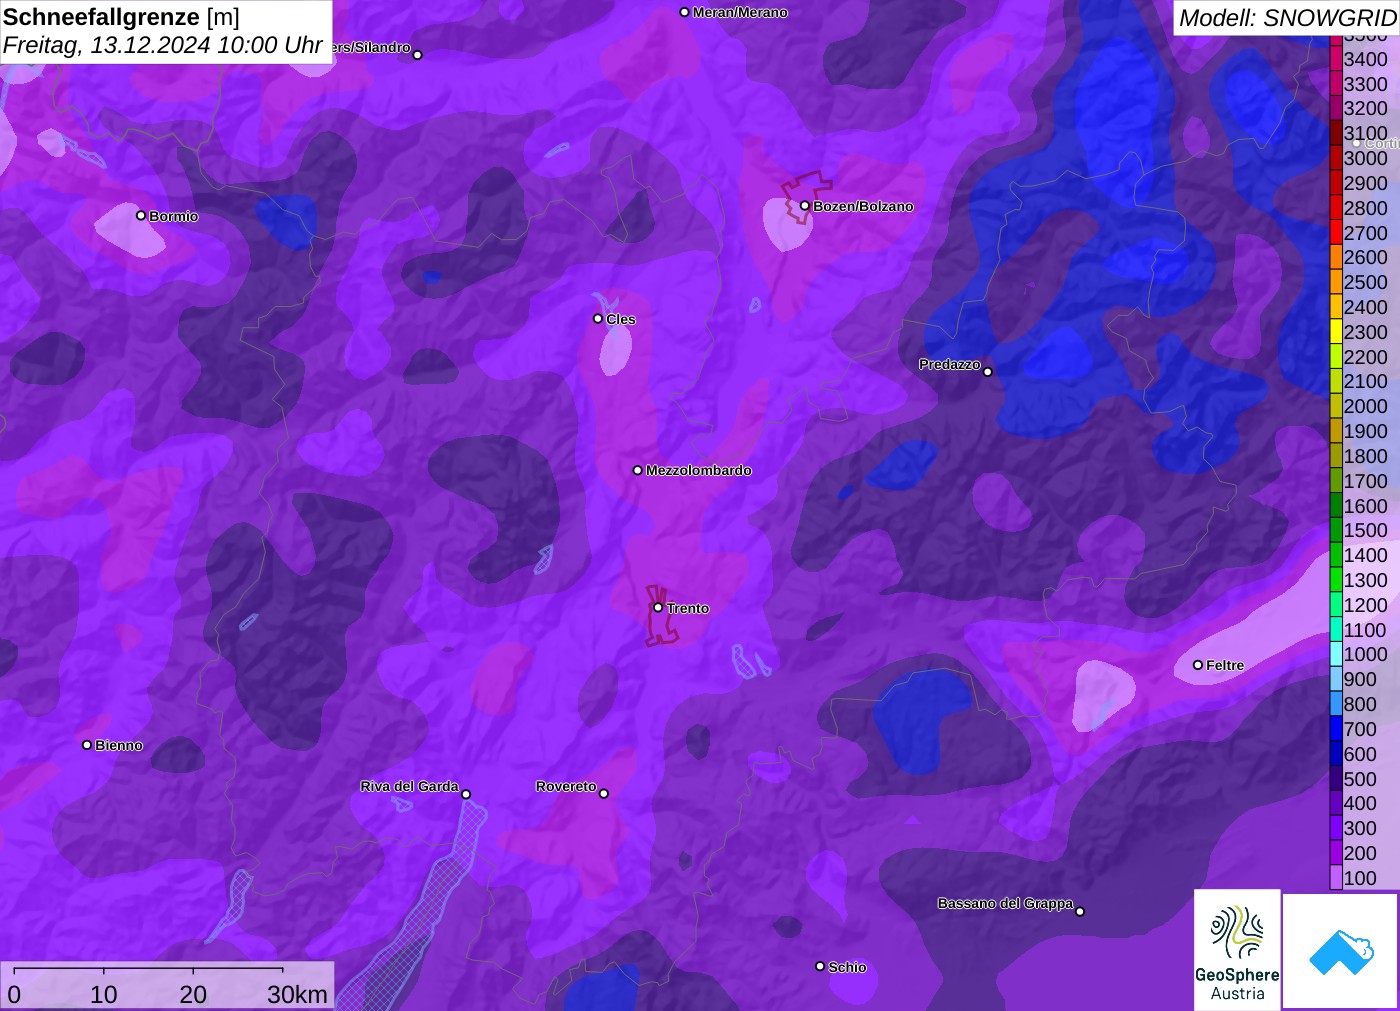Screen dimensions: 1400x1011
Task: Pick the 700 m blue legend swatch
Action: click(1336, 729)
